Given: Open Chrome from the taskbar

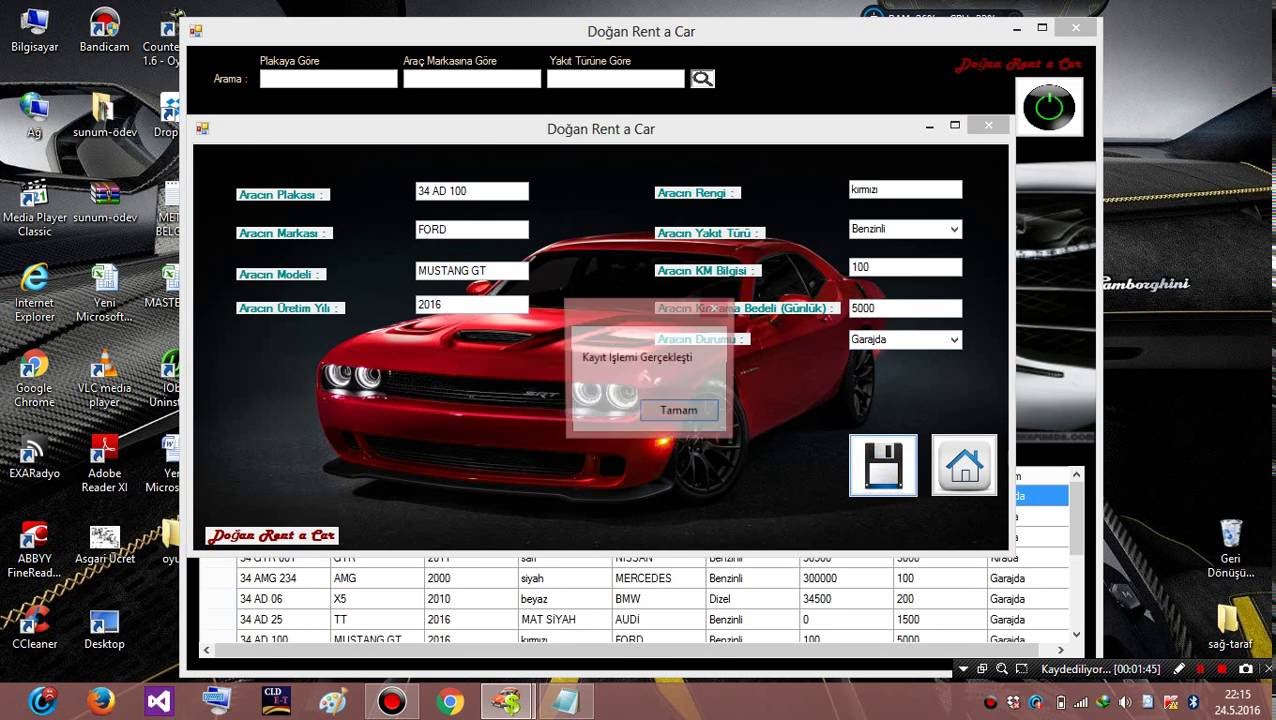Looking at the screenshot, I should [x=450, y=702].
